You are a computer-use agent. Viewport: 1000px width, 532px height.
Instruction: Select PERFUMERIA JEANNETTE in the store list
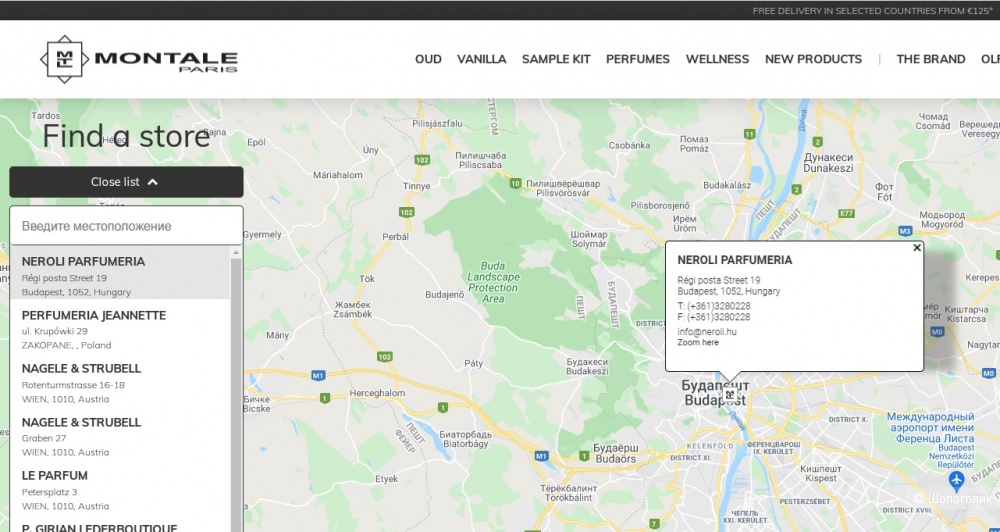pyautogui.click(x=120, y=327)
